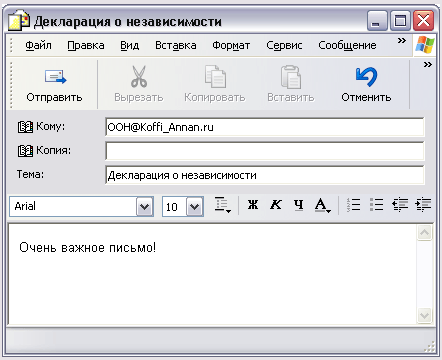
Task: Toggle underline with the Ч button
Action: click(x=298, y=205)
